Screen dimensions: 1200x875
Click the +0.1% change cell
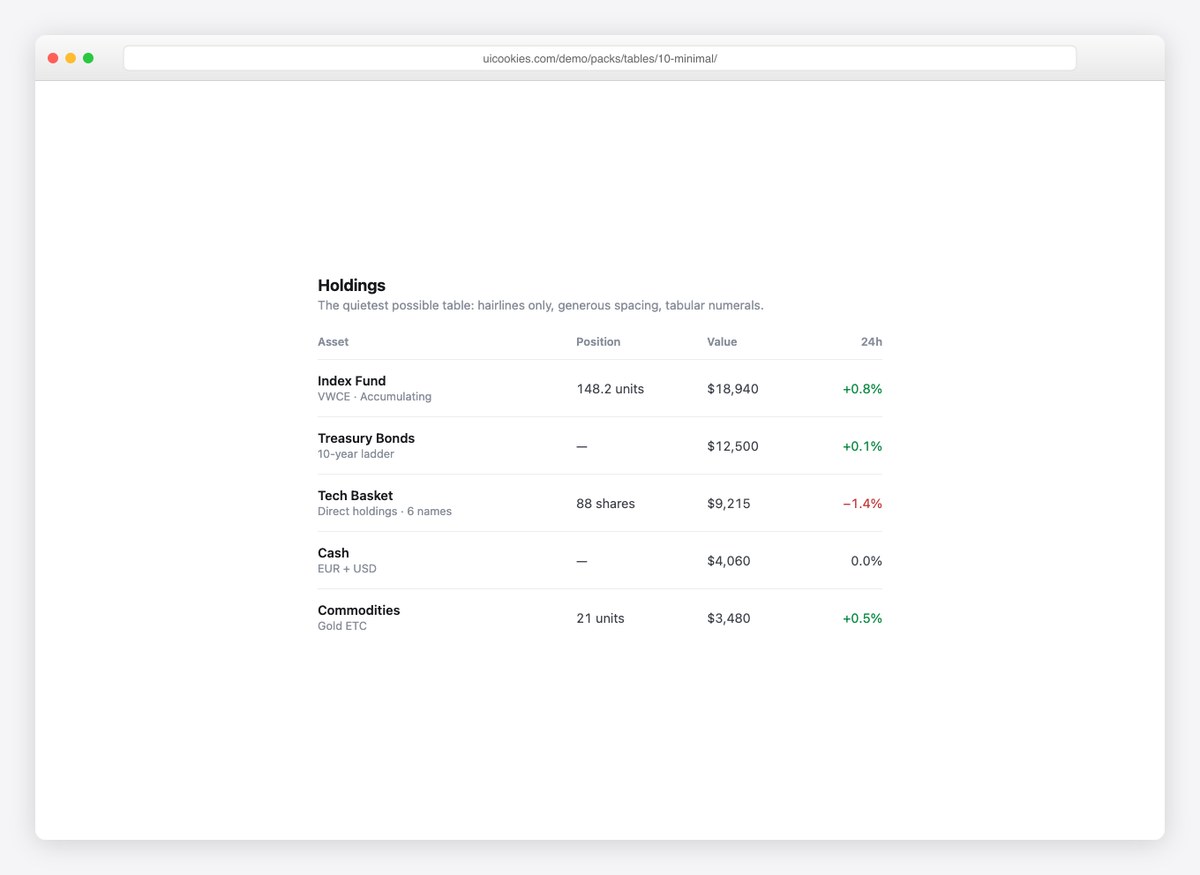coord(862,446)
